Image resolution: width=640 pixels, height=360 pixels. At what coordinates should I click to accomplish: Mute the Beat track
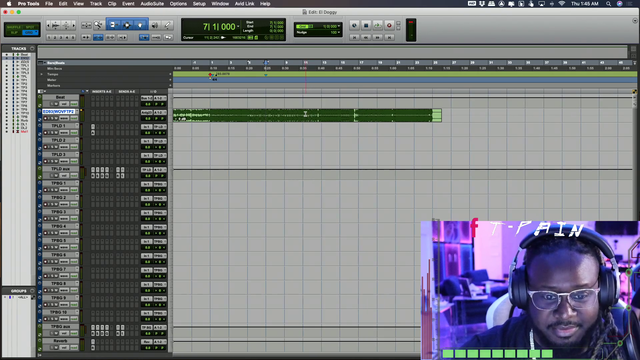[x=56, y=104]
